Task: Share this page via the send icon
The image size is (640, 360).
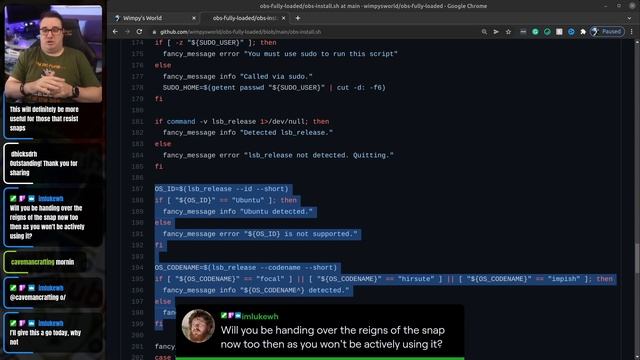Action: [496, 32]
